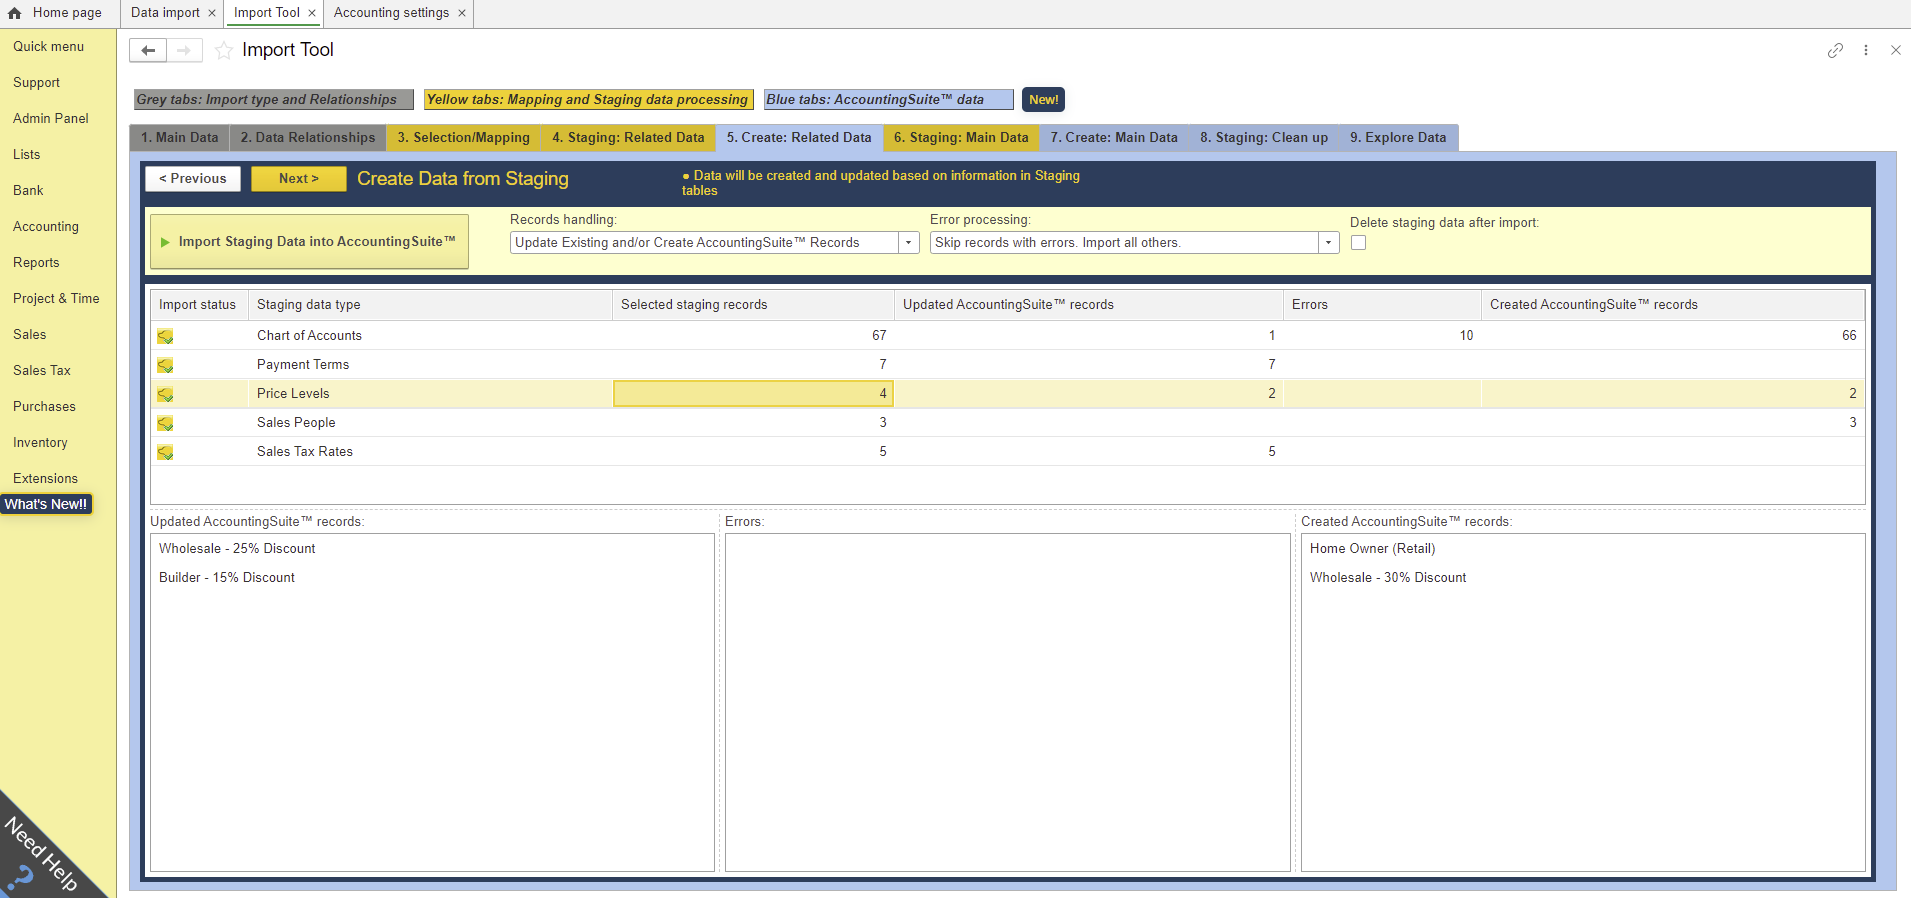The height and width of the screenshot is (898, 1911).
Task: Copy link with the chain icon
Action: 1835,50
